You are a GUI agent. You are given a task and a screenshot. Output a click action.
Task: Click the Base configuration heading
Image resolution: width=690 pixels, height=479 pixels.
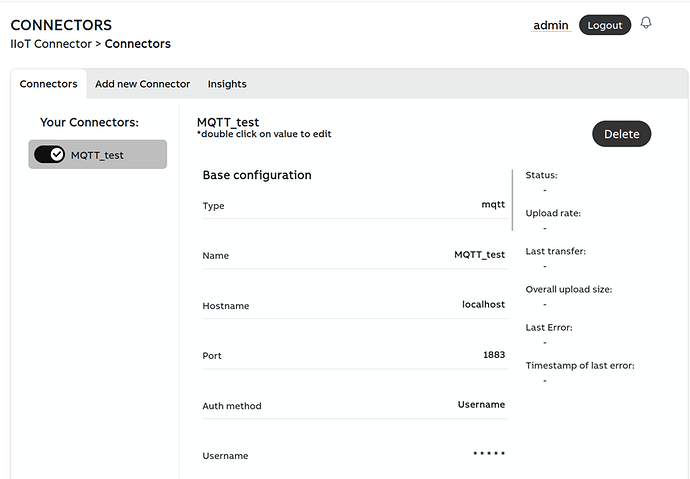257,175
